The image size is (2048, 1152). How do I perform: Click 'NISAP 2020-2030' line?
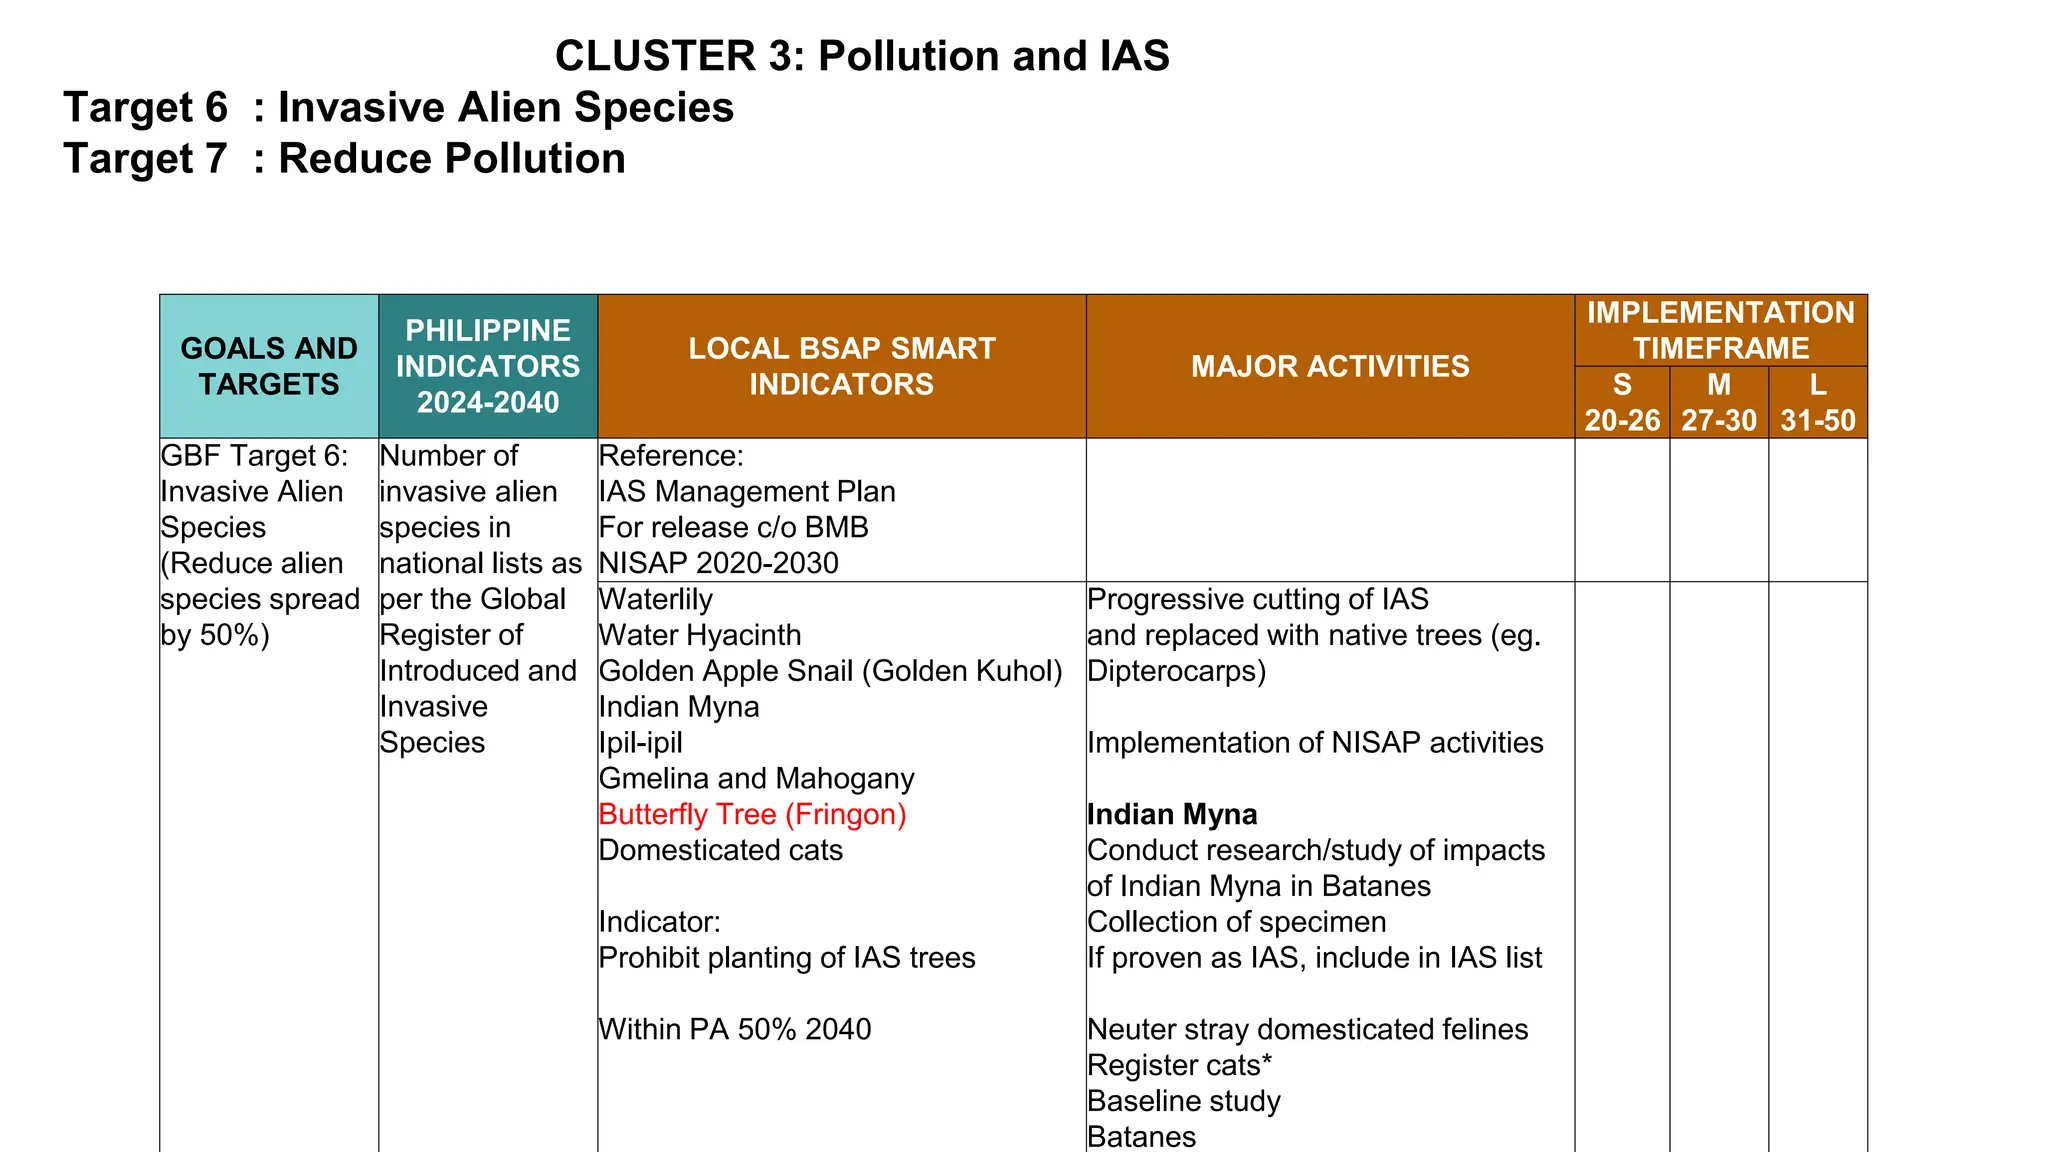(719, 563)
